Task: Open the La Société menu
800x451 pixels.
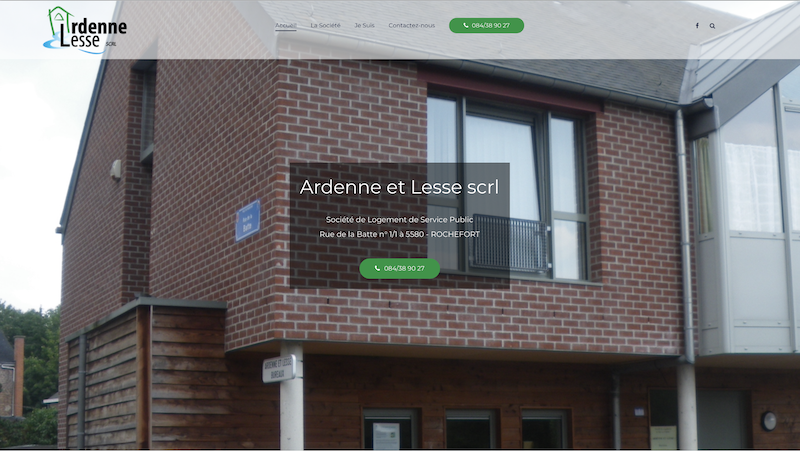Action: (x=326, y=26)
